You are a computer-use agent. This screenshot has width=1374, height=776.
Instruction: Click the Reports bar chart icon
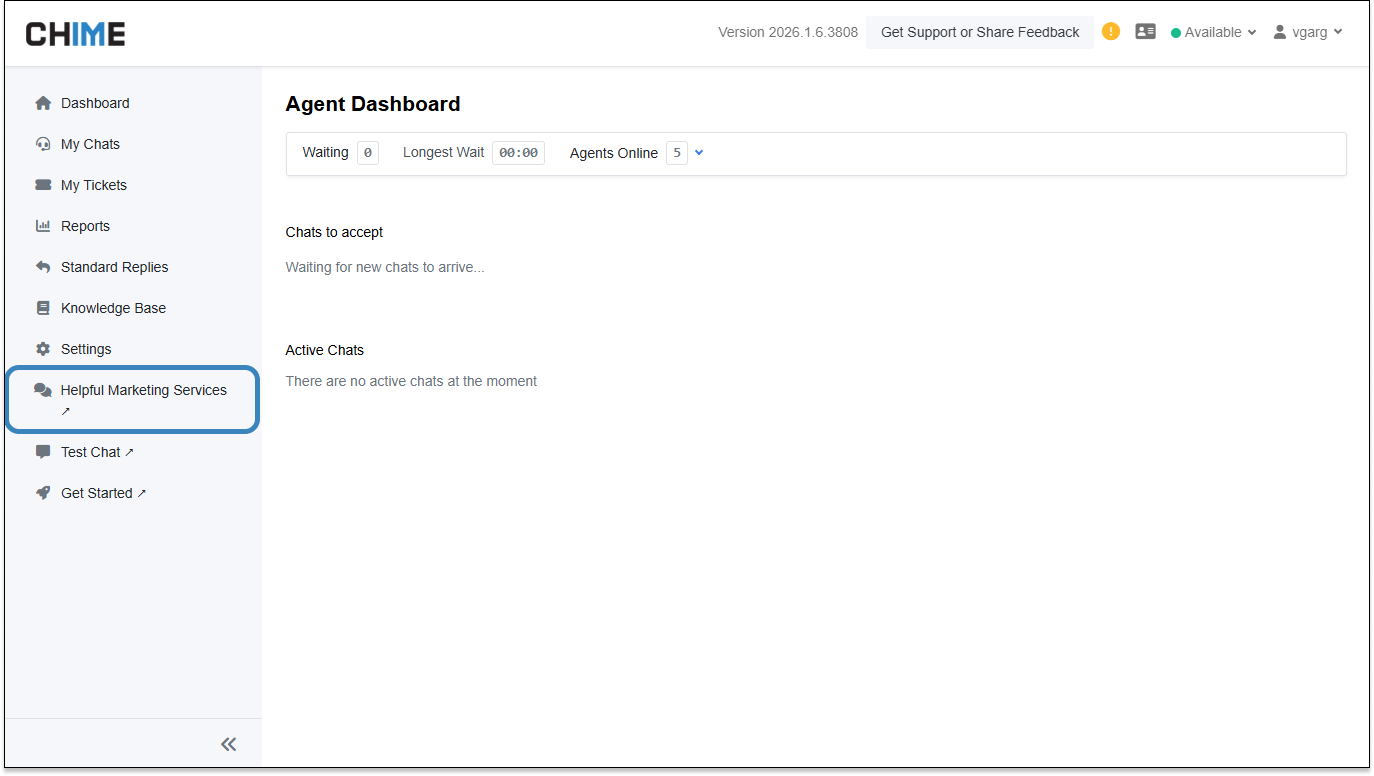click(x=43, y=226)
